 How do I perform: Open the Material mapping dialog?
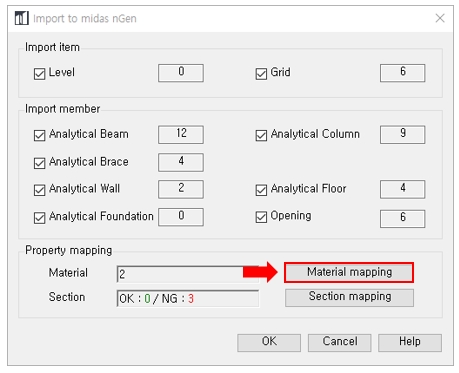click(349, 272)
